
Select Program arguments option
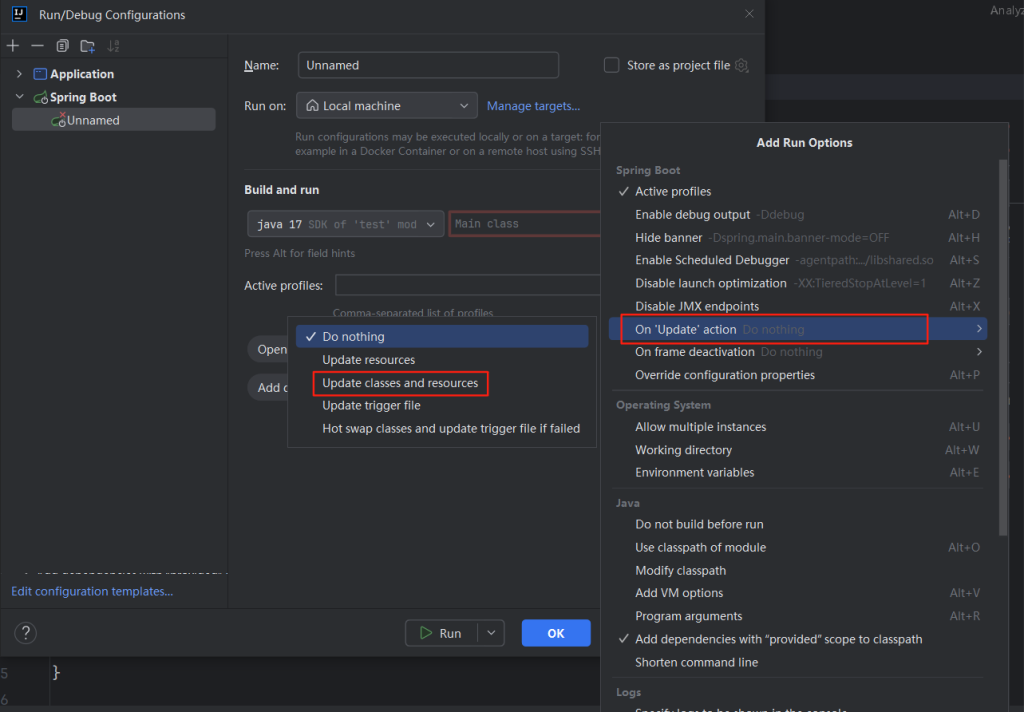click(x=799, y=616)
